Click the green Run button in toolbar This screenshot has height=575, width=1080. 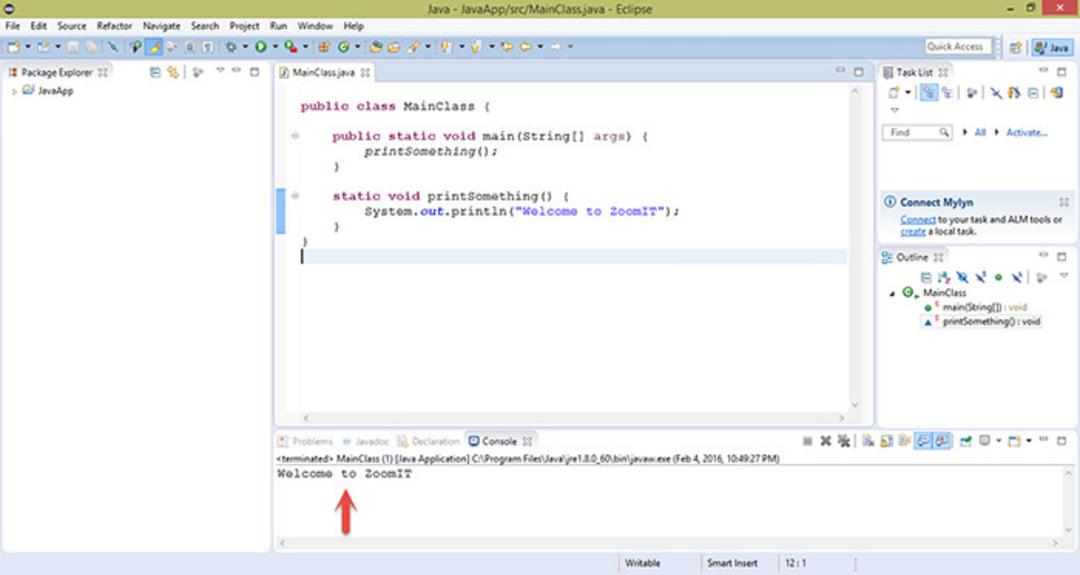tap(260, 47)
